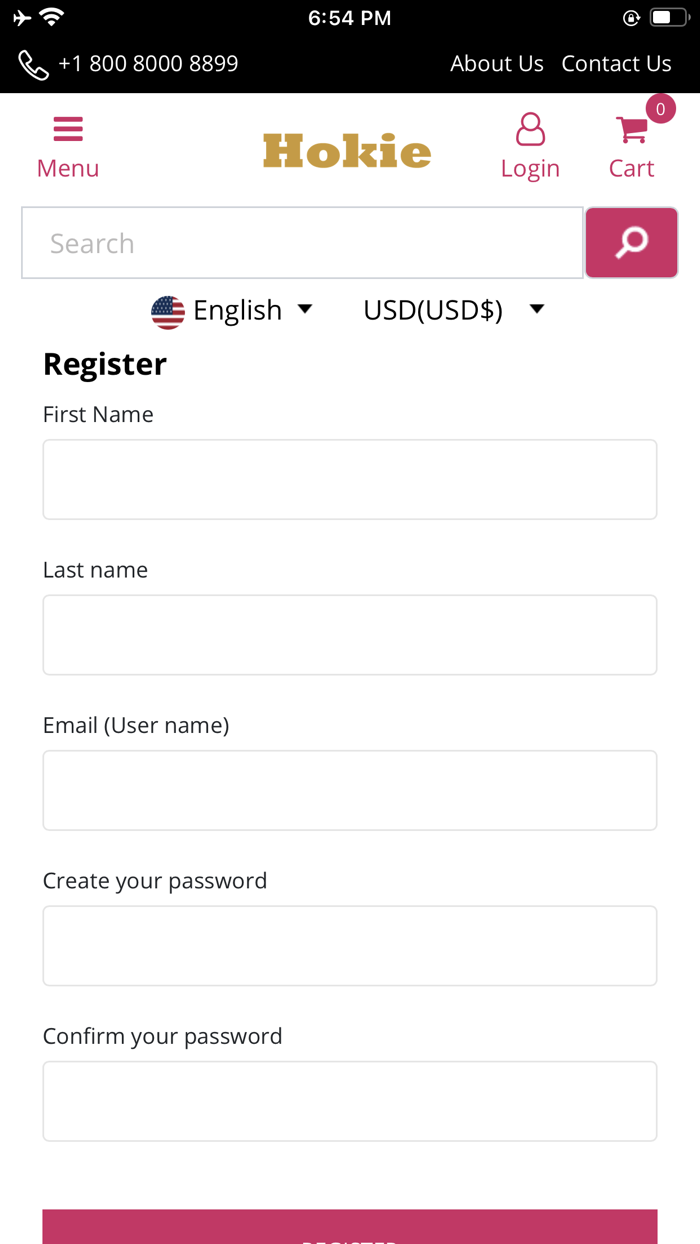Tap the US flag icon
The image size is (700, 1244).
(168, 312)
